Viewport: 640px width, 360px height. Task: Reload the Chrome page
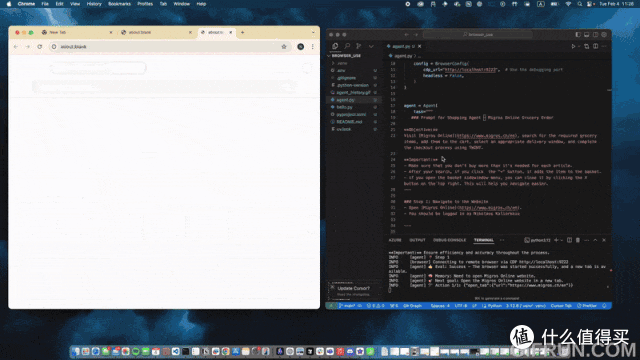pos(40,47)
